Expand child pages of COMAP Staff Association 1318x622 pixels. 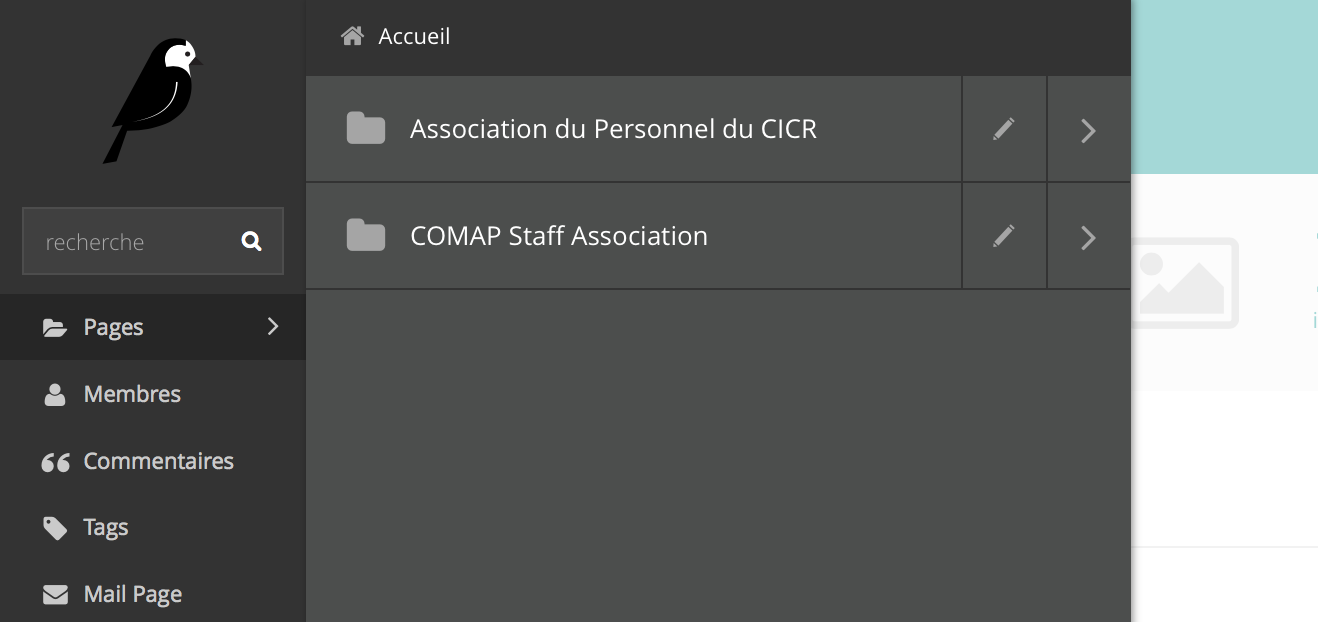tap(1089, 237)
